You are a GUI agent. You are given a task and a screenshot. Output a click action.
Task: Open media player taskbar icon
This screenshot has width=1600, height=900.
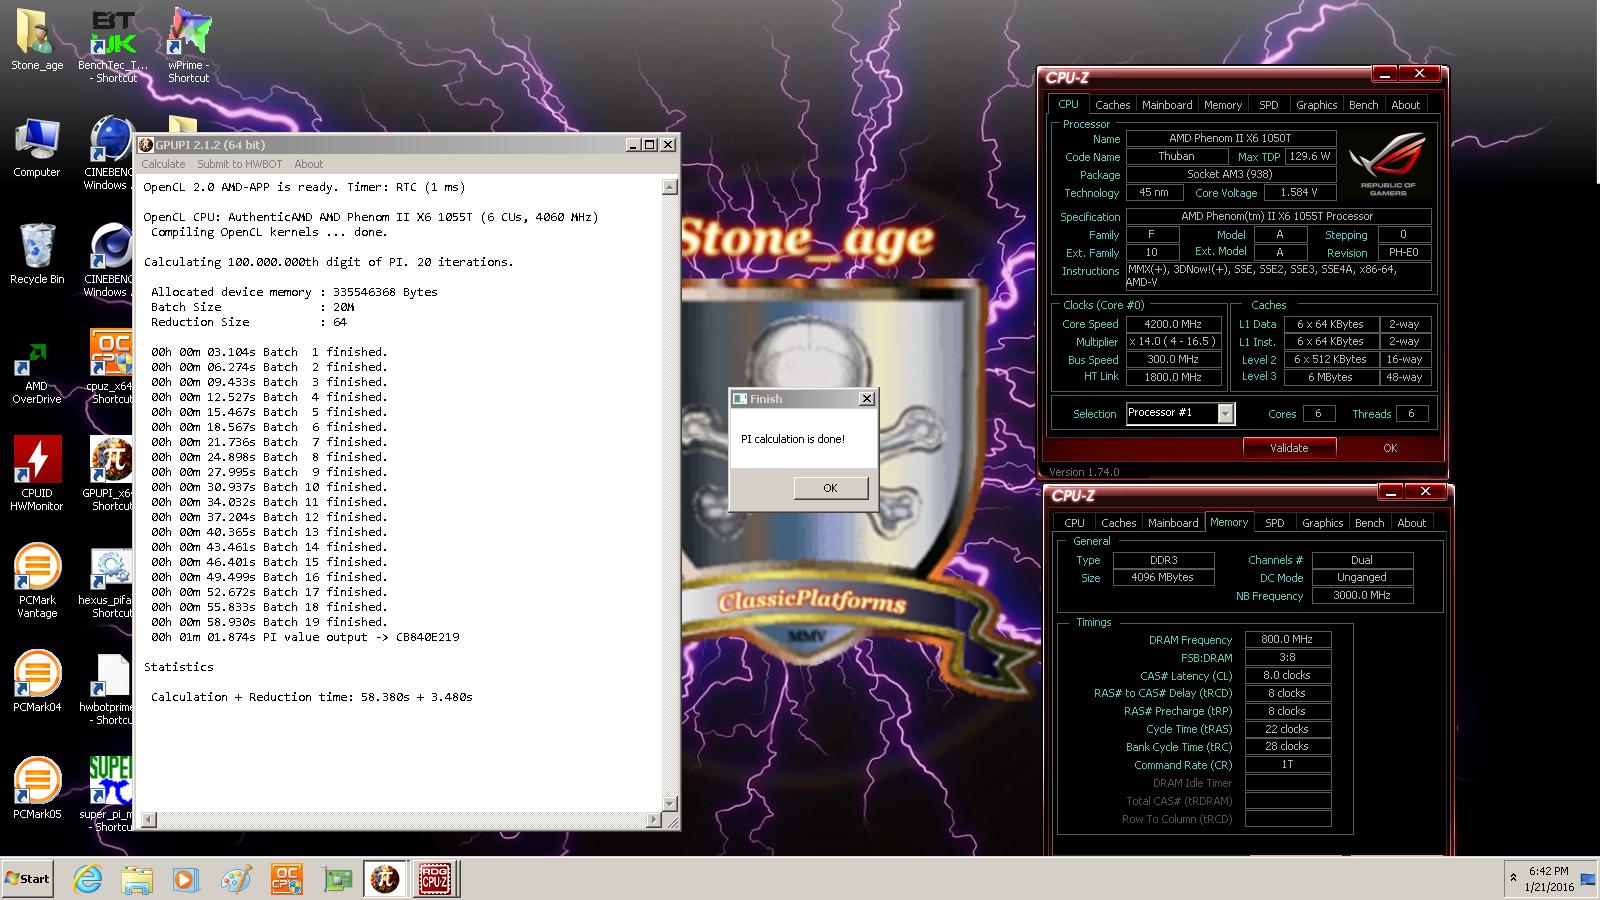click(186, 879)
